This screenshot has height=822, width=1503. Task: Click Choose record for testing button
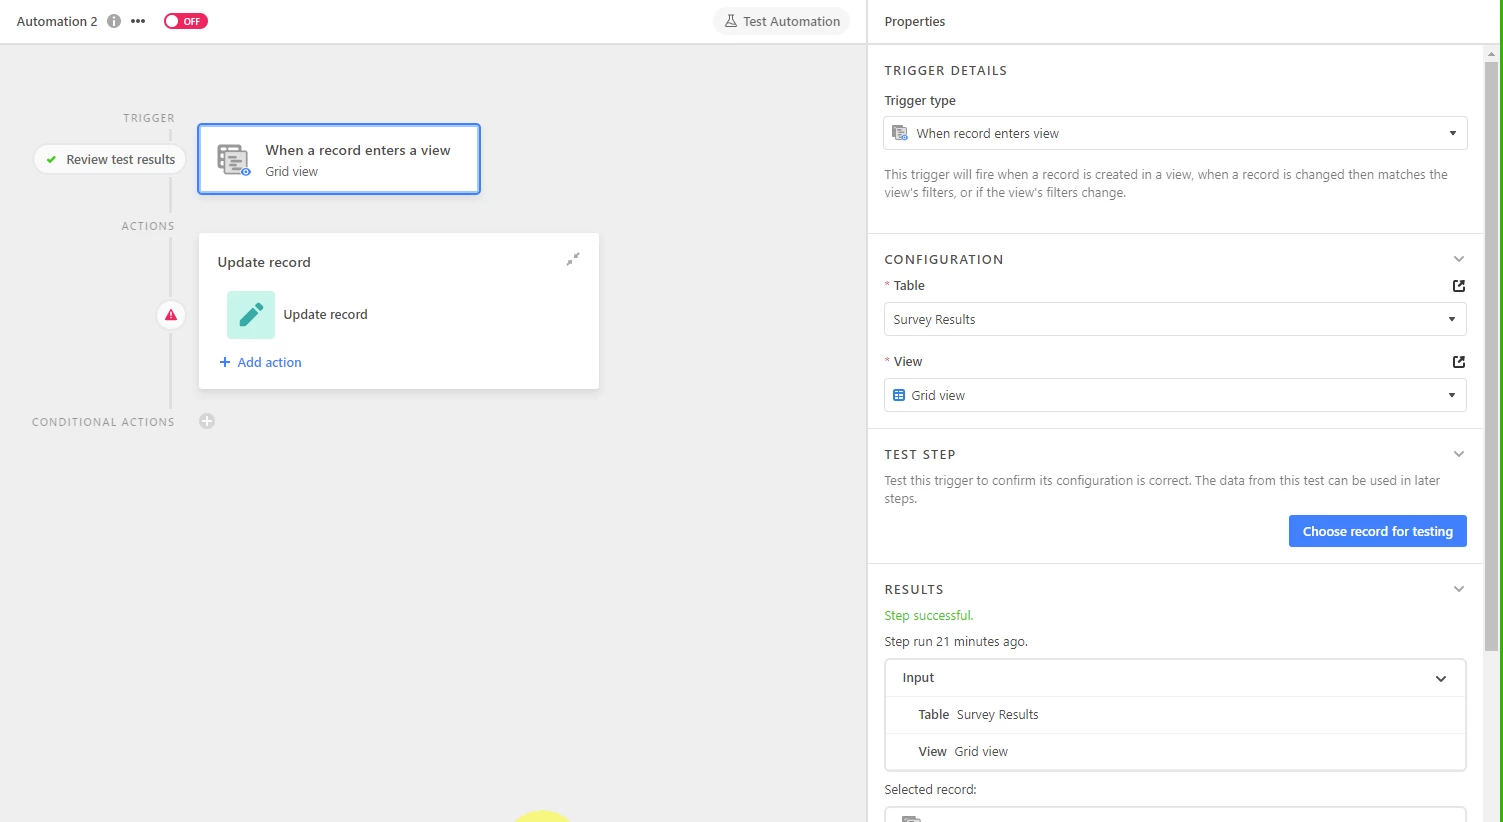(1377, 531)
